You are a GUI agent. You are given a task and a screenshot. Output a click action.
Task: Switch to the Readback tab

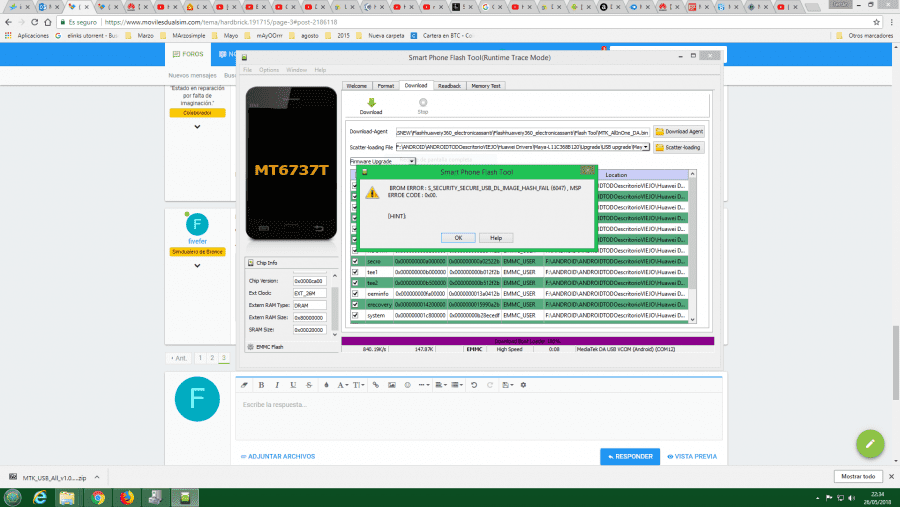click(449, 86)
